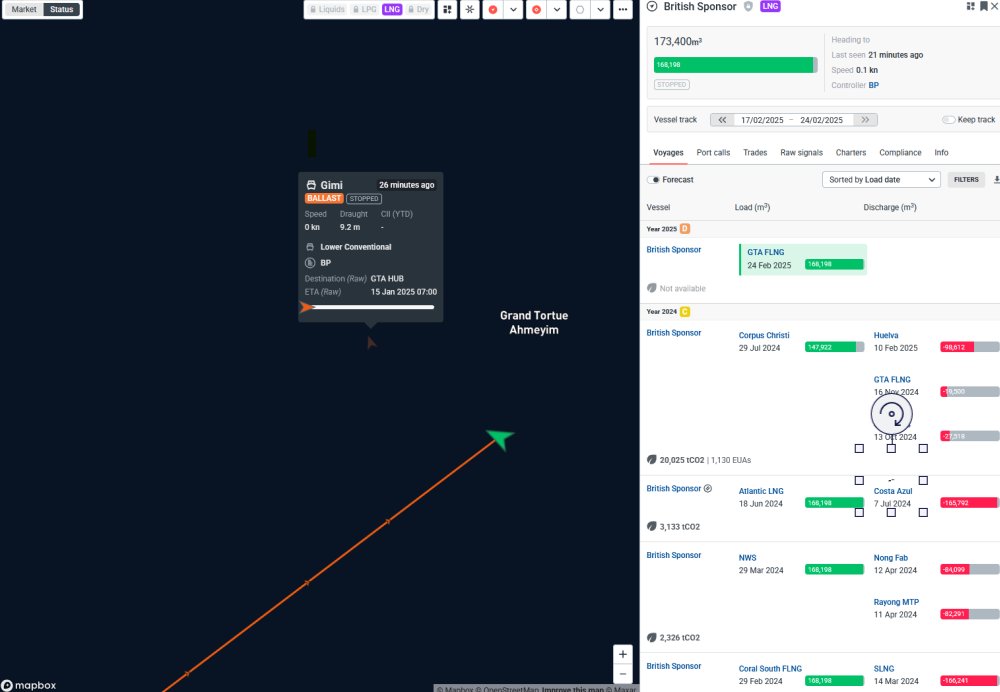This screenshot has width=1000, height=692.
Task: Toggle the LPG commodity filter
Action: [365, 10]
